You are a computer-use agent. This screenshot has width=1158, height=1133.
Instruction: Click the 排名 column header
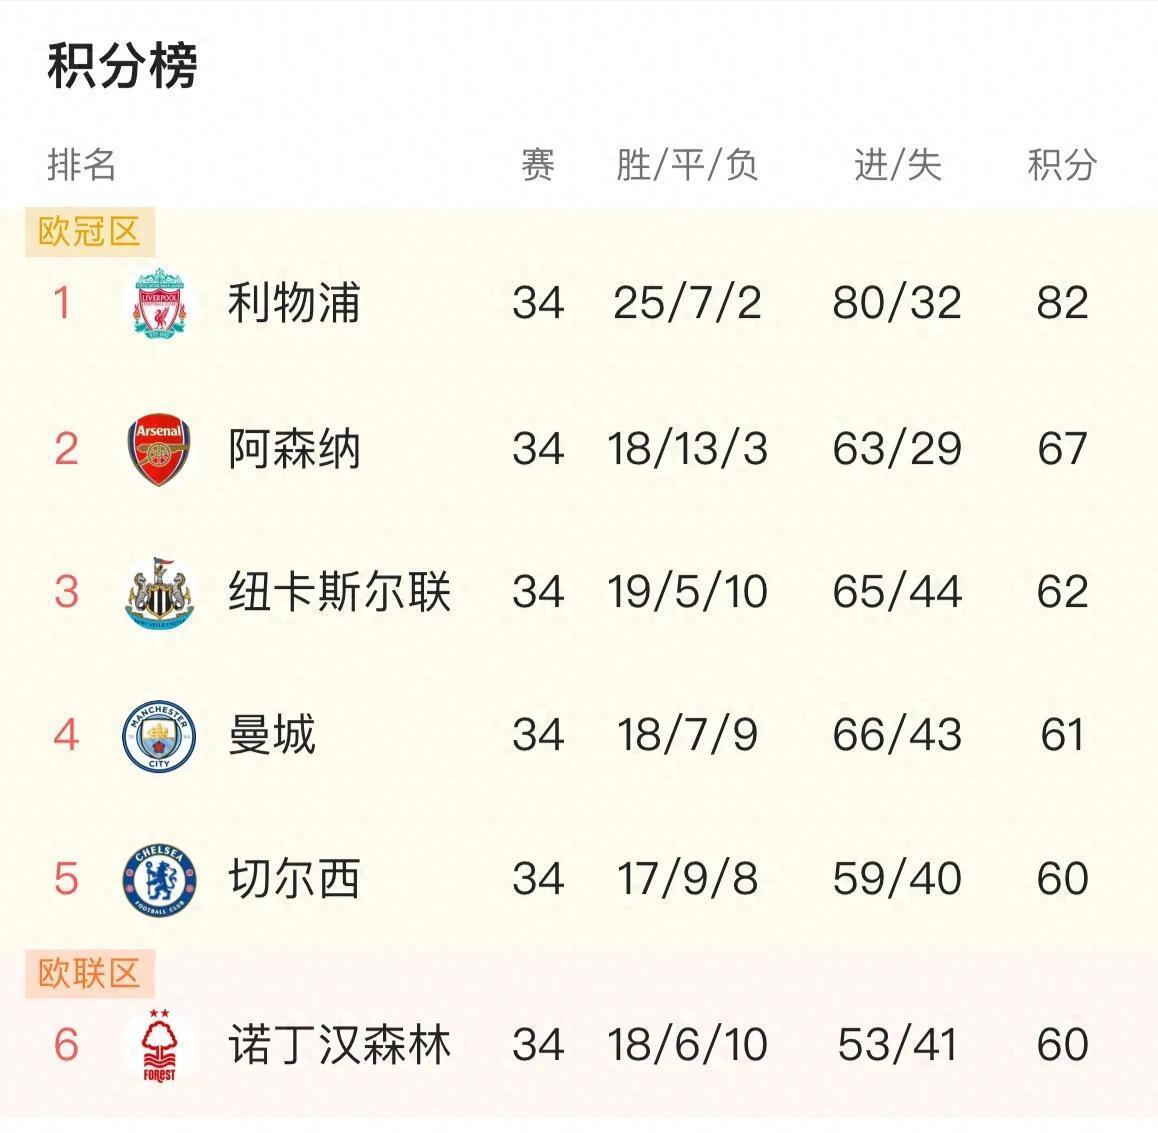pyautogui.click(x=82, y=165)
